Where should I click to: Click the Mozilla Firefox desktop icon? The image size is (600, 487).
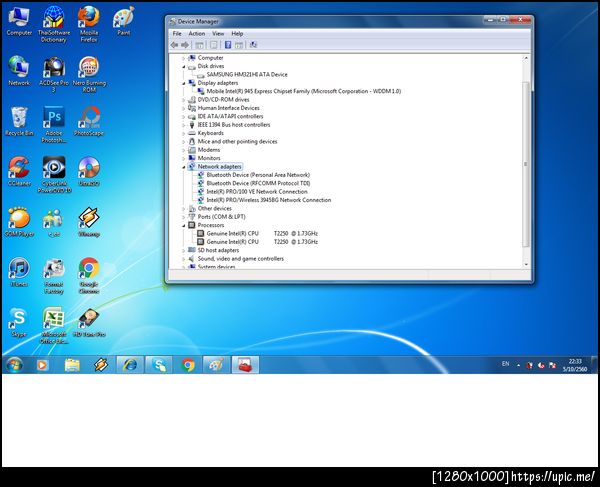point(89,24)
